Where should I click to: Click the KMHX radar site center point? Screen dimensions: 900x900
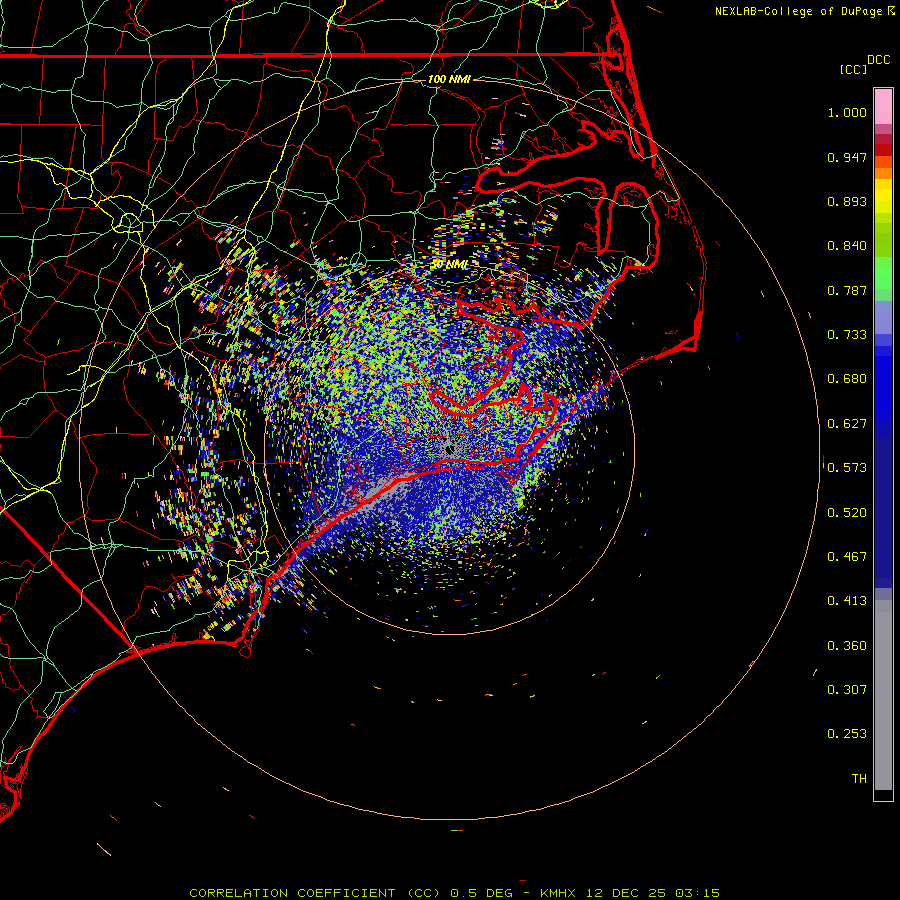[449, 449]
